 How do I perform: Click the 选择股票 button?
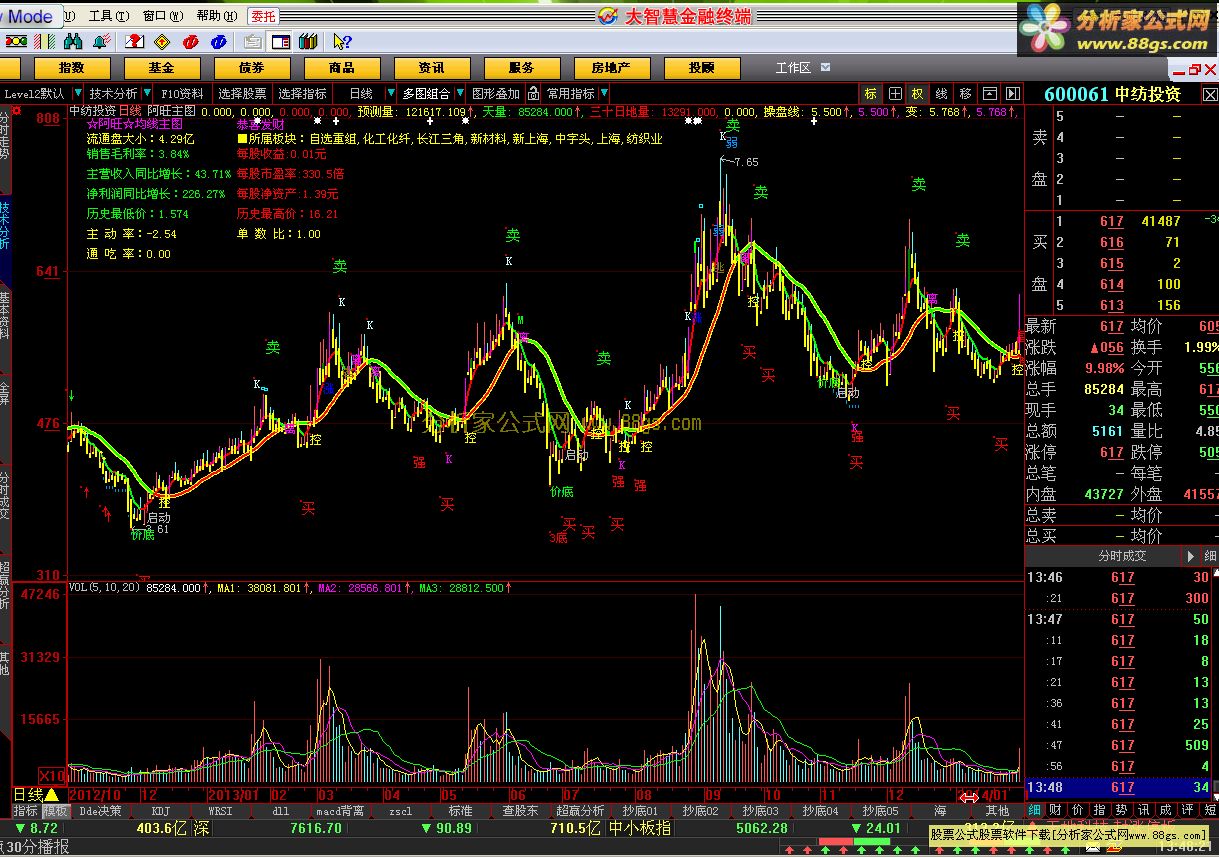(x=242, y=93)
